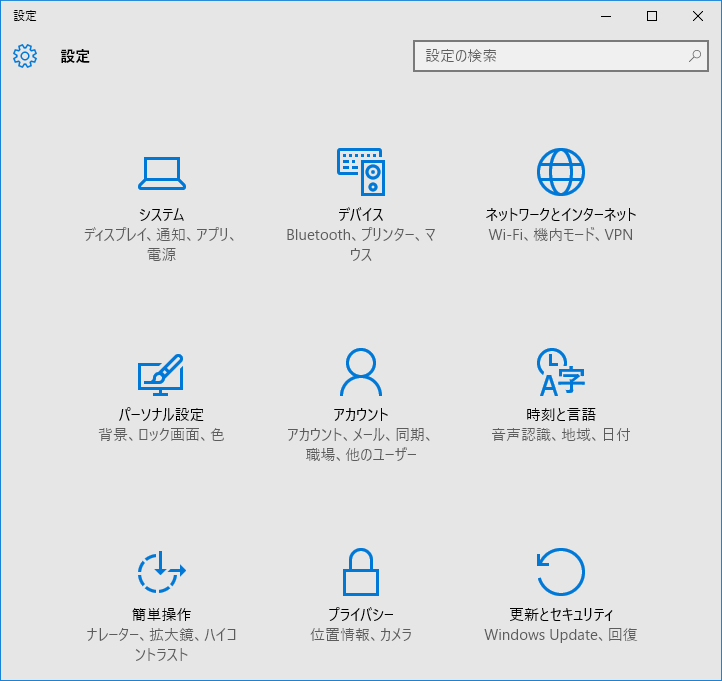The image size is (722, 681).
Task: Click the magnifier icon in search box
Action: pos(694,56)
